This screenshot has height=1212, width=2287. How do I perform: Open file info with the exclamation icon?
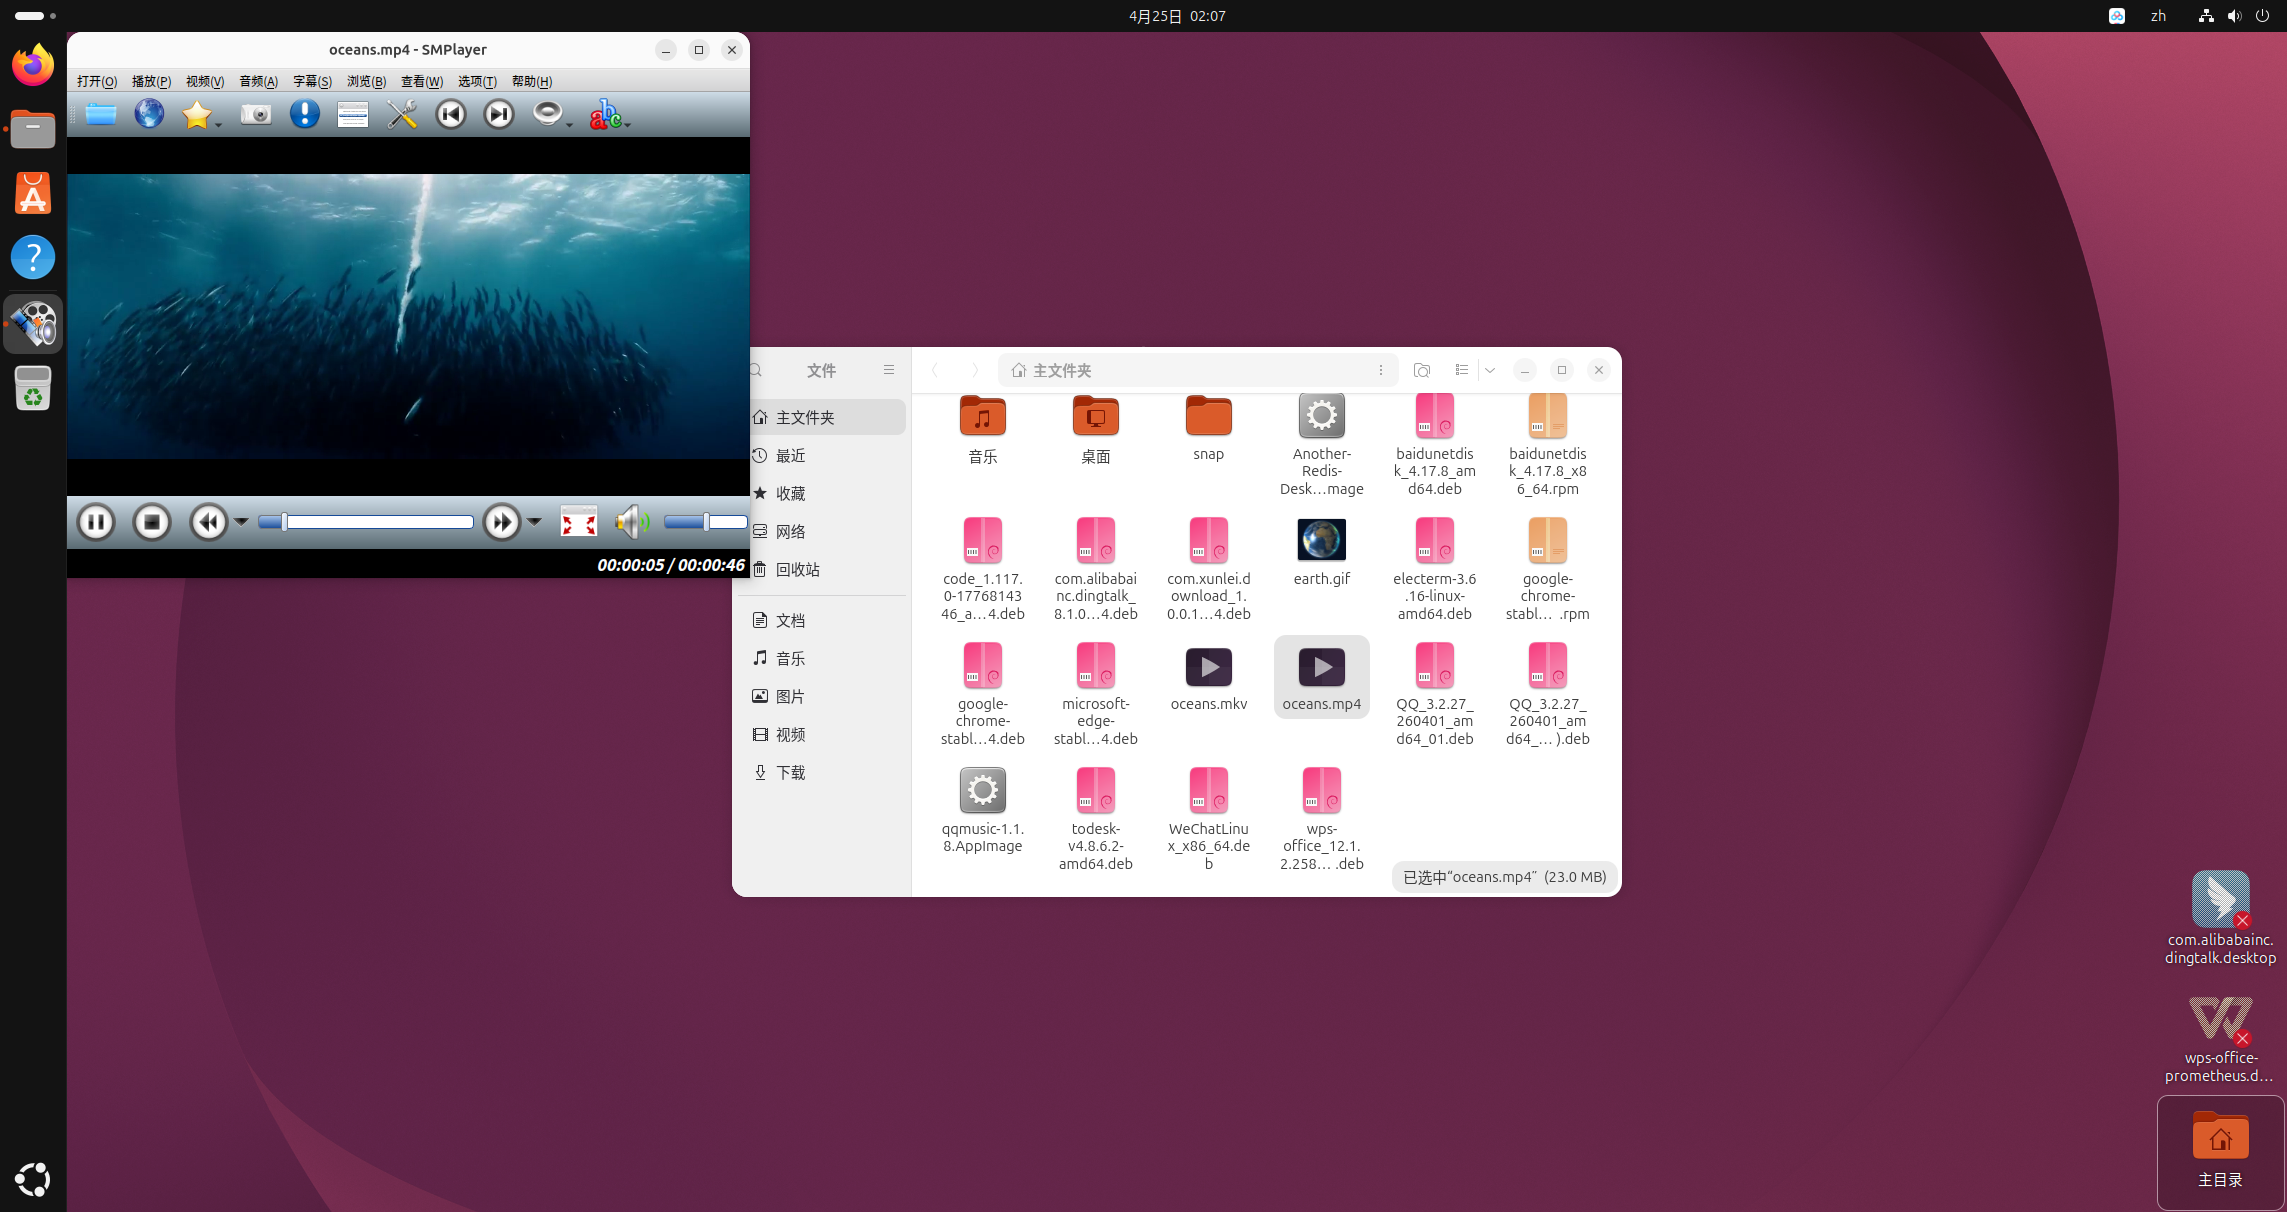tap(304, 114)
